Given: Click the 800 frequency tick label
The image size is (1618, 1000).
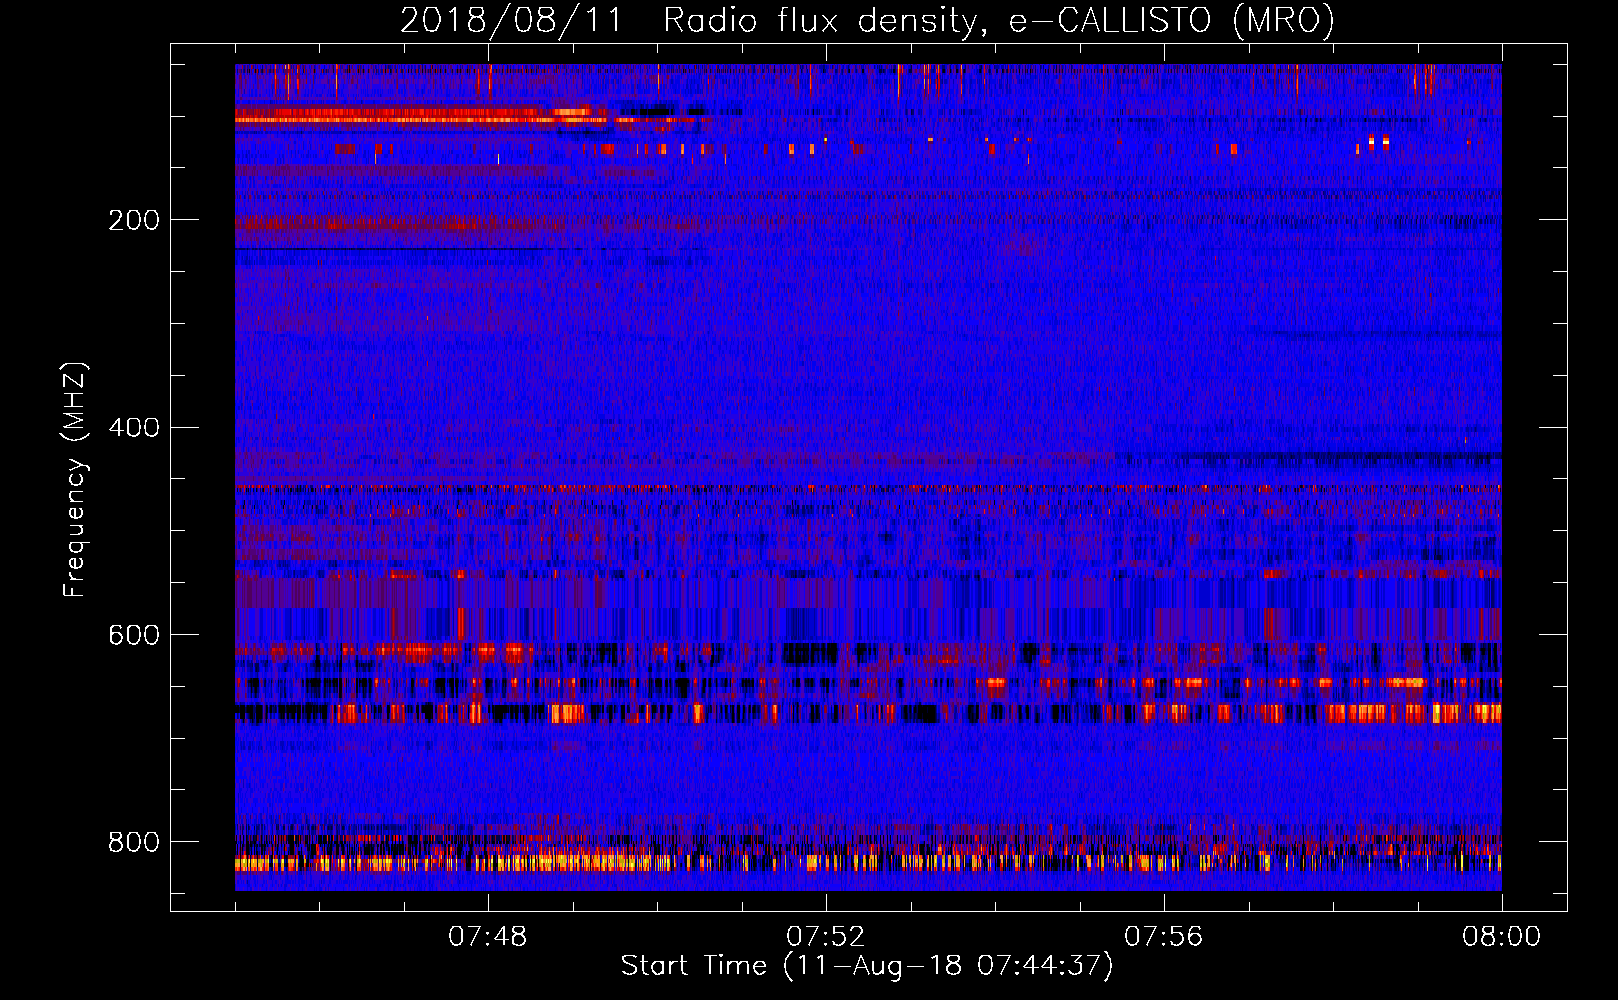Looking at the screenshot, I should [133, 842].
